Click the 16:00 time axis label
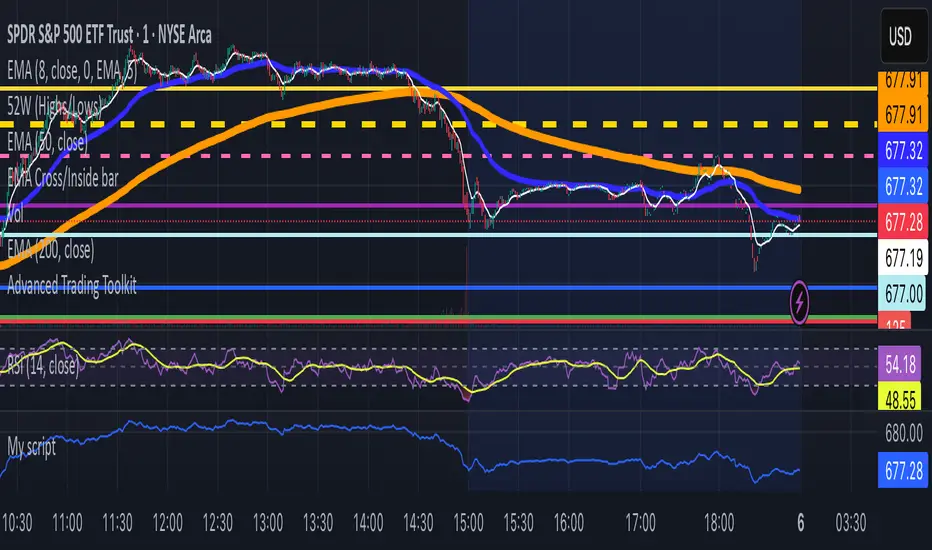The height and width of the screenshot is (550, 932). (569, 523)
